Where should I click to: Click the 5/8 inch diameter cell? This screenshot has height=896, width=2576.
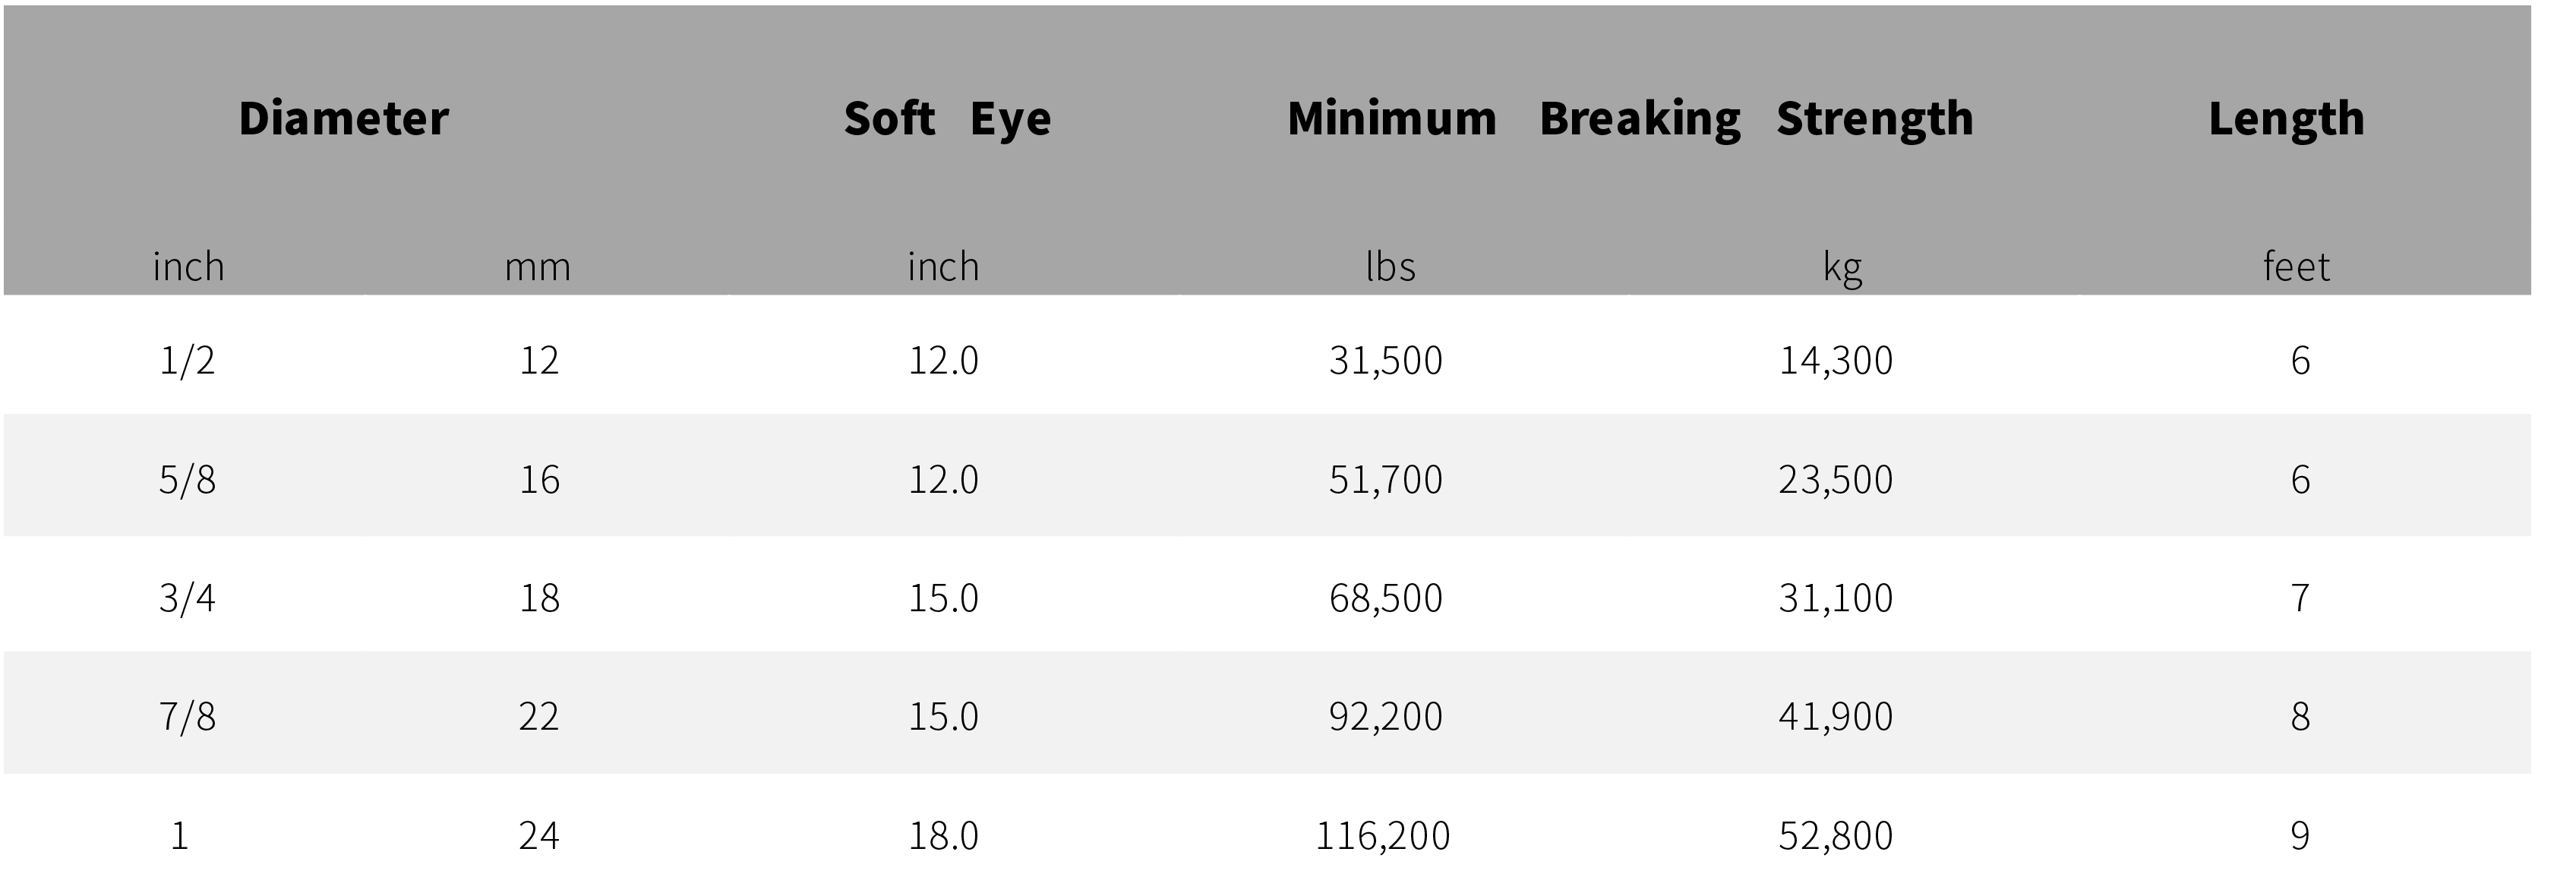pyautogui.click(x=187, y=480)
